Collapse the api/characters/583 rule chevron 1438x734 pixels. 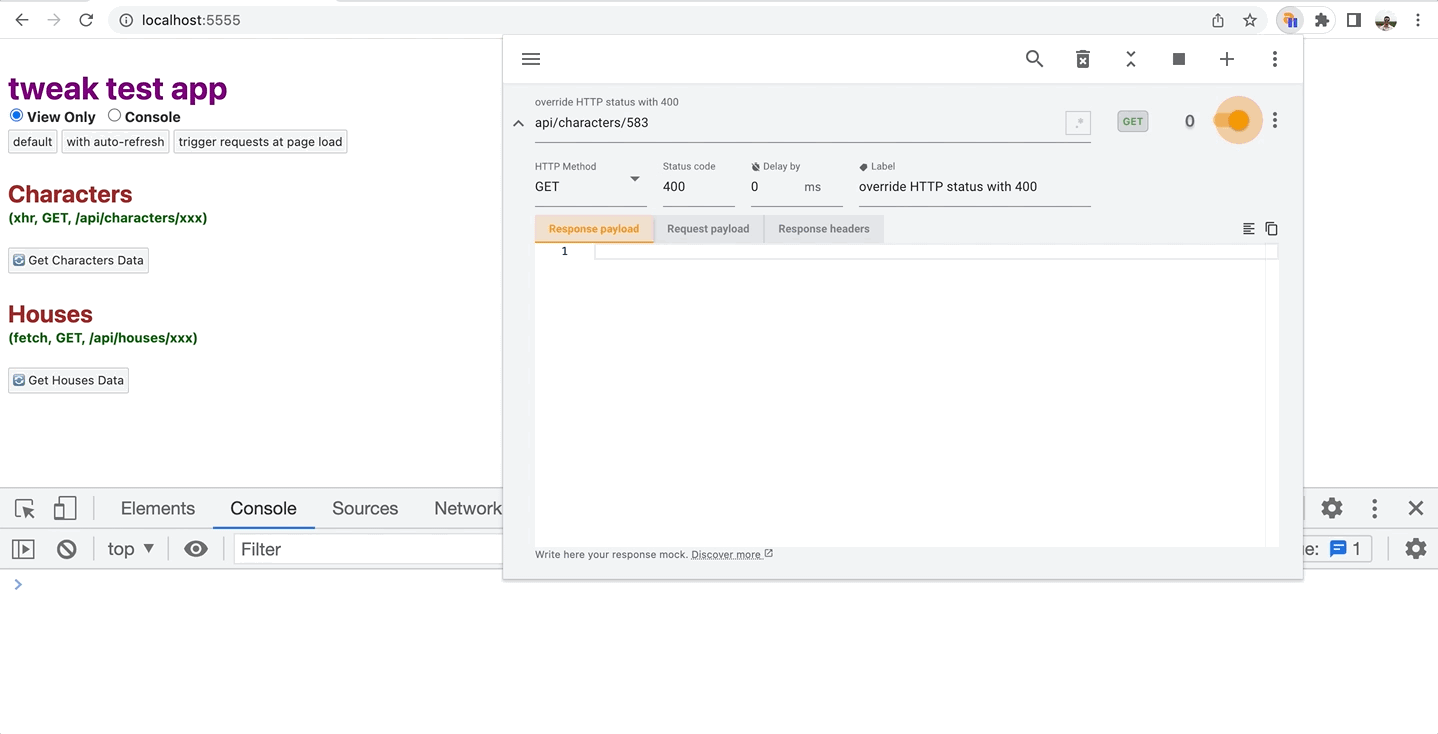[x=518, y=123]
